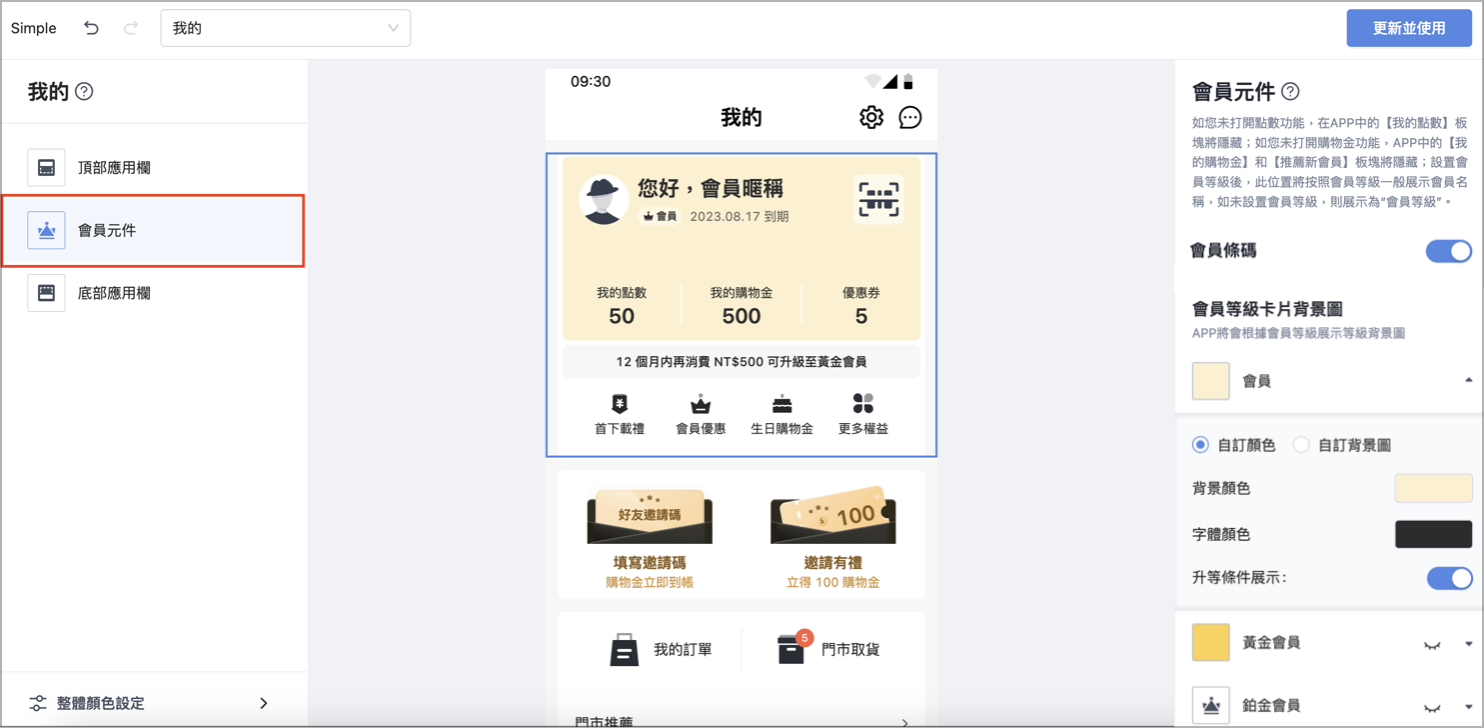Click 優惠券 value 5
Image resolution: width=1484 pixels, height=728 pixels.
pos(861,317)
